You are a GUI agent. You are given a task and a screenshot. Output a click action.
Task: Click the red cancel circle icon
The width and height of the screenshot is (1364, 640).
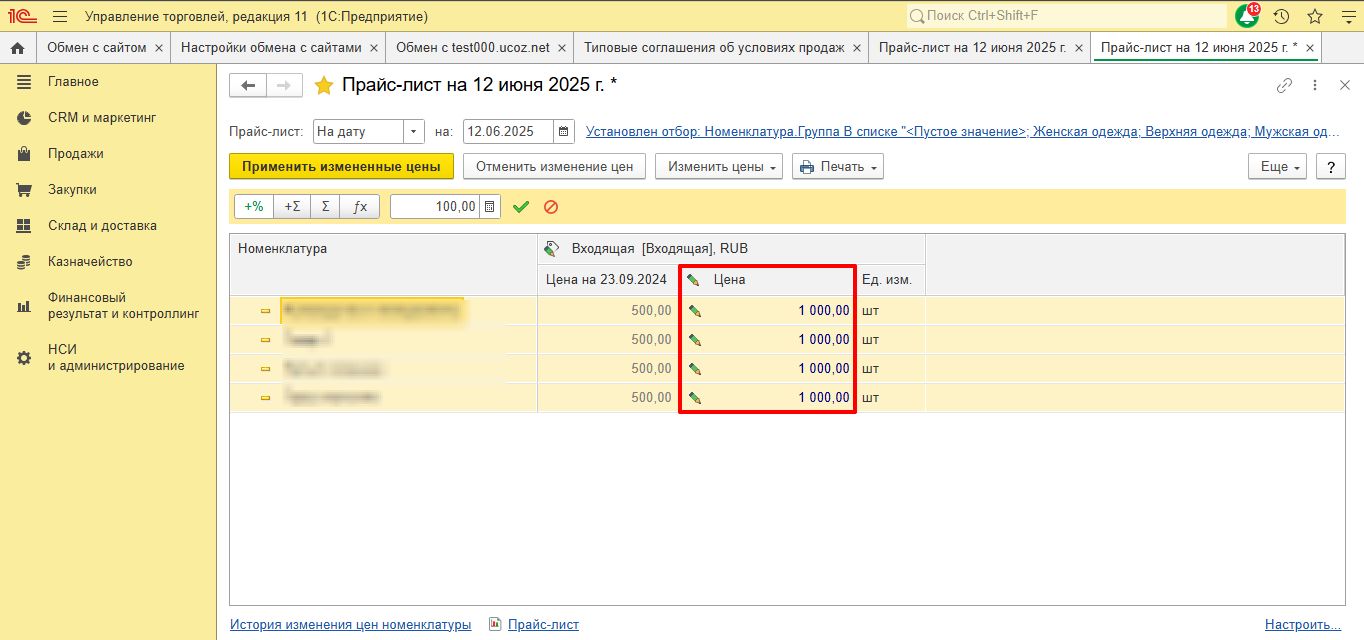550,207
